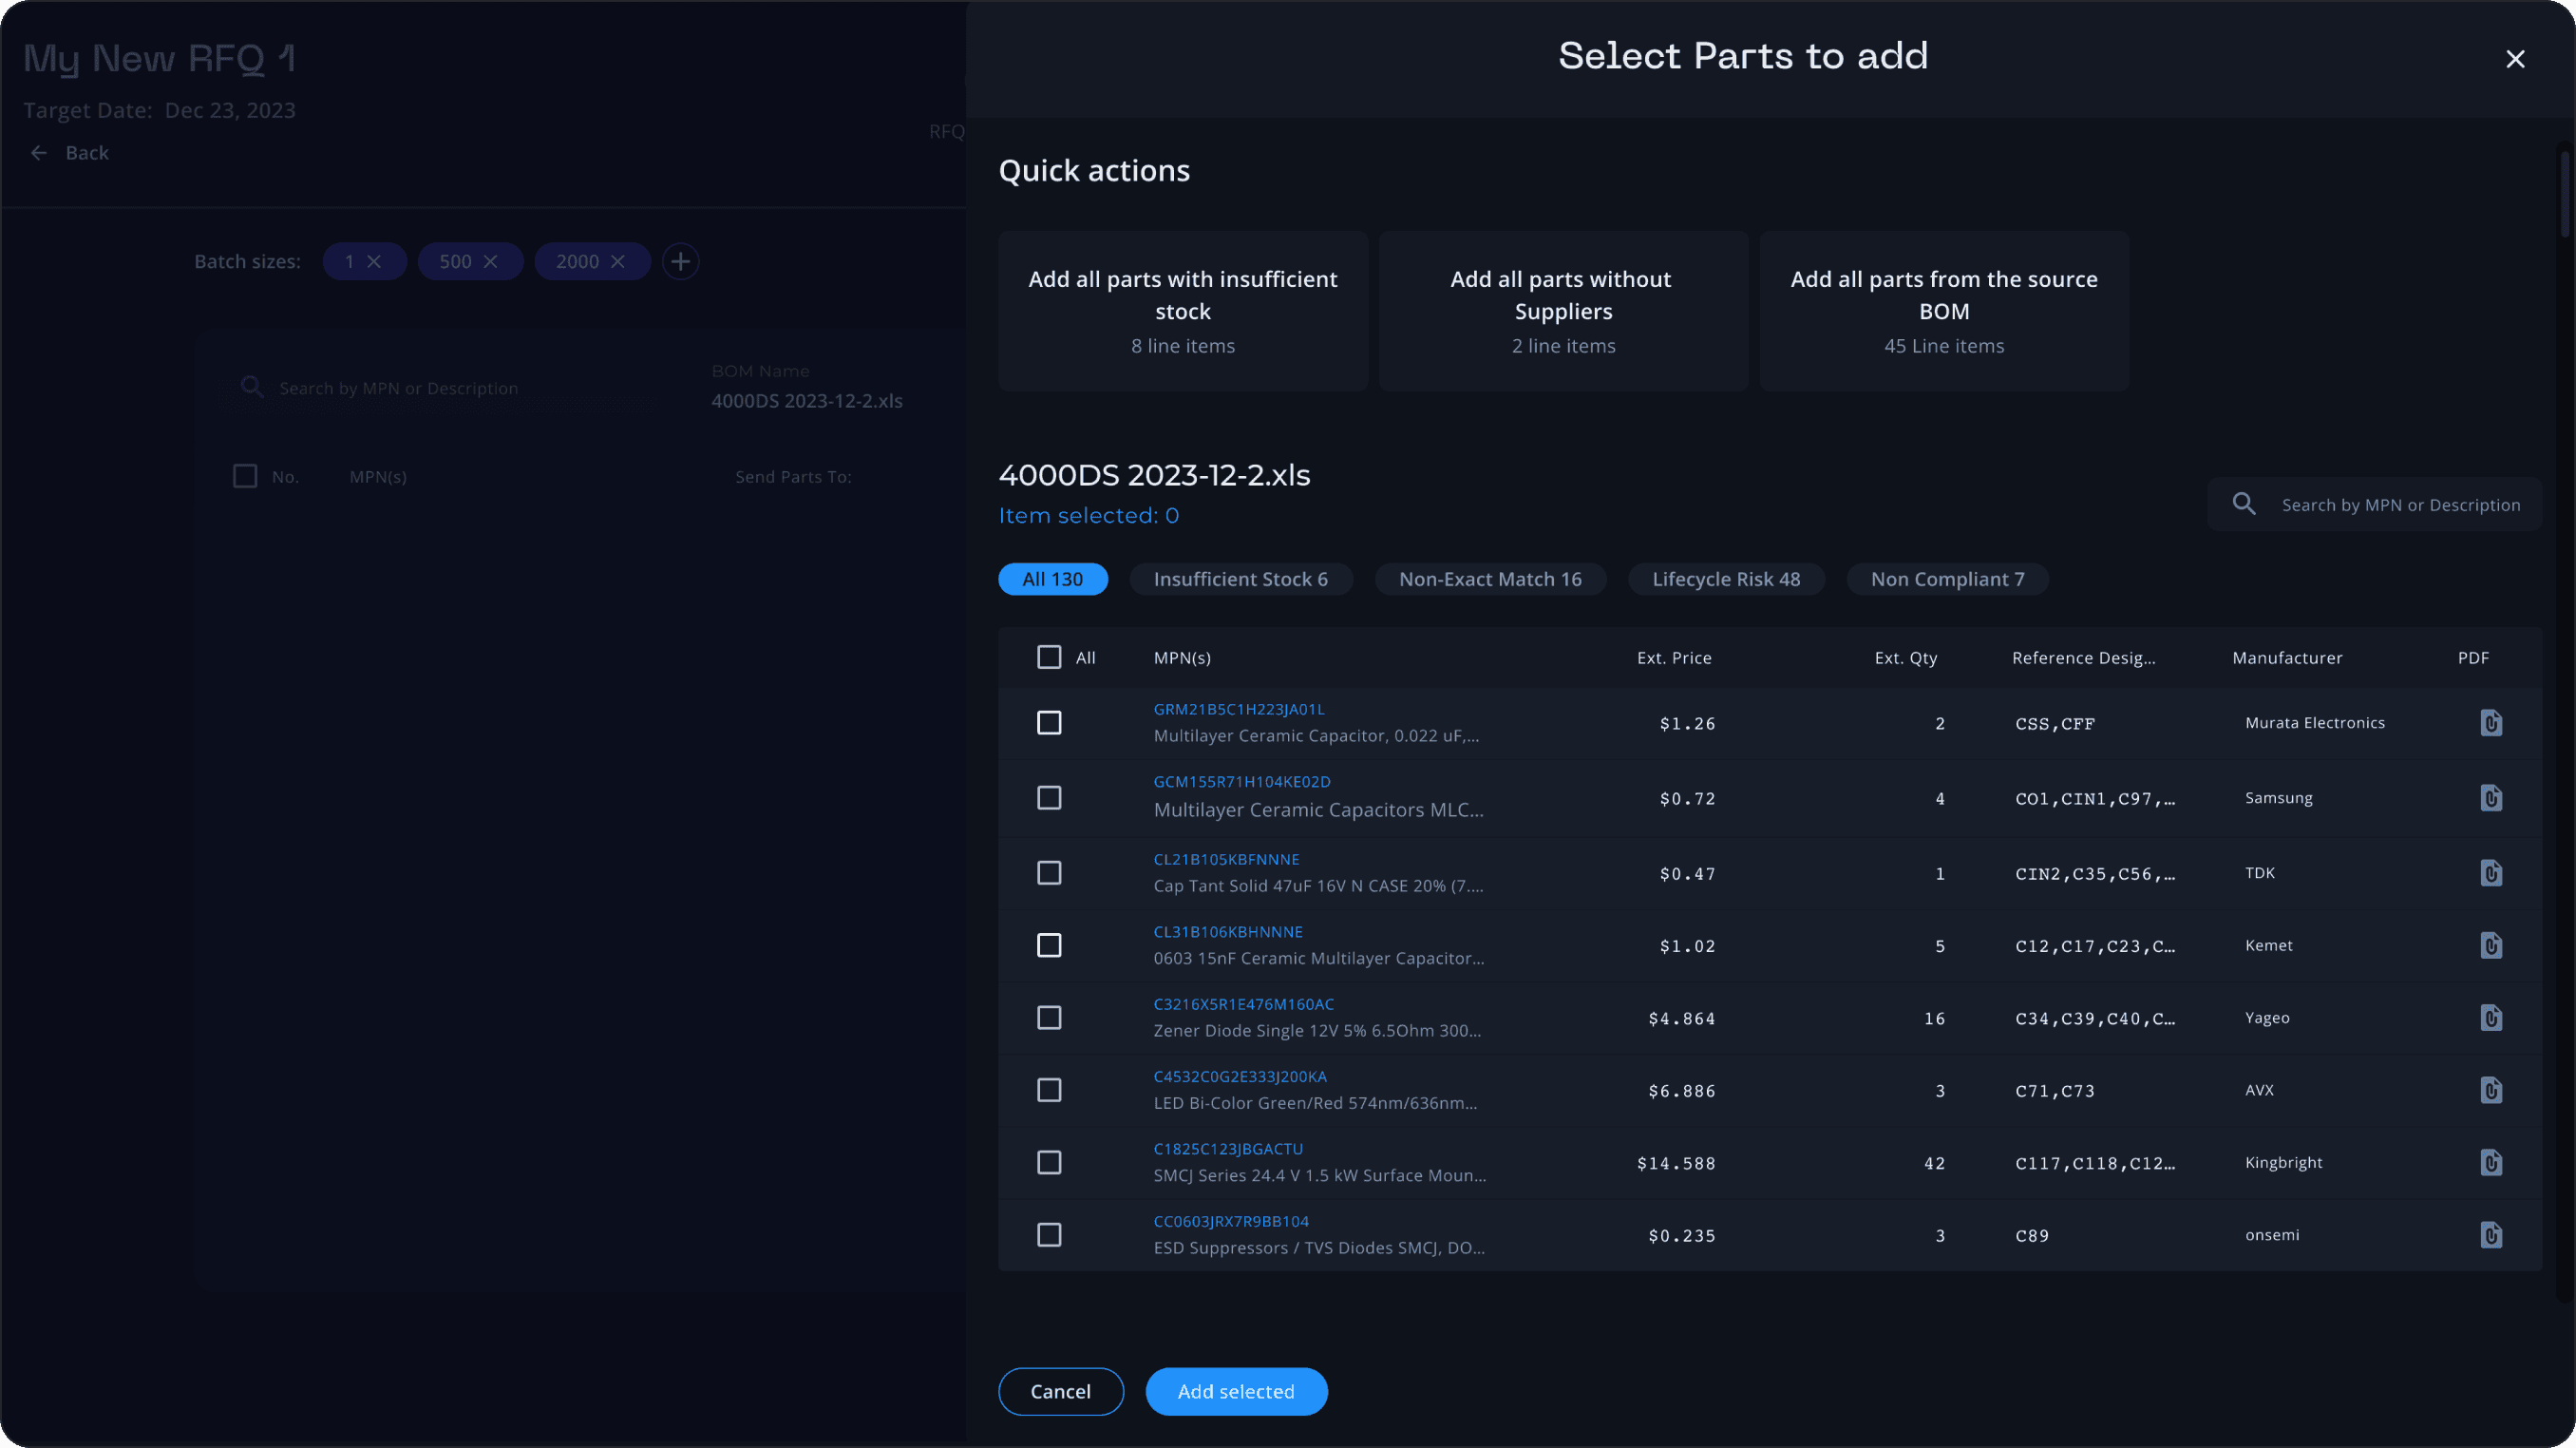Show All 130 parts filter
This screenshot has width=2576, height=1448.
coord(1052,579)
